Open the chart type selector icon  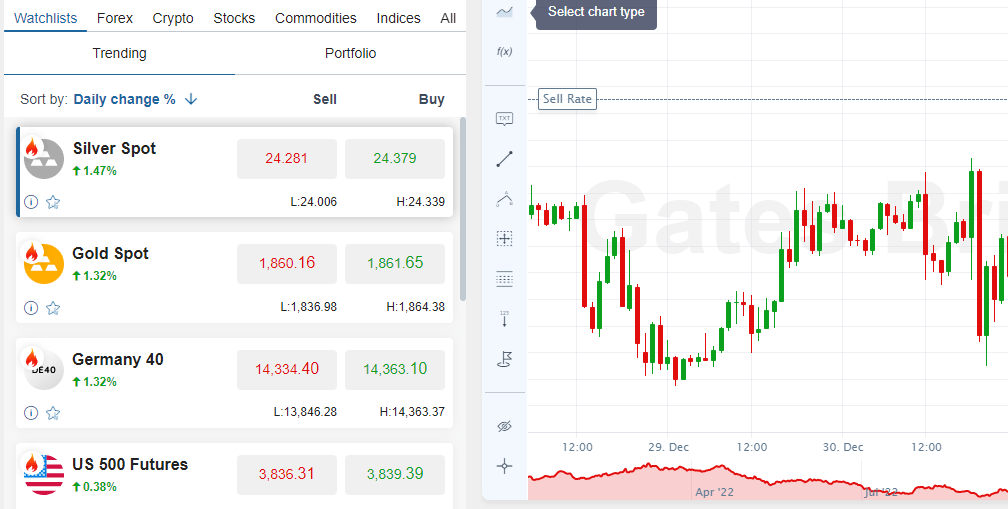pyautogui.click(x=504, y=12)
